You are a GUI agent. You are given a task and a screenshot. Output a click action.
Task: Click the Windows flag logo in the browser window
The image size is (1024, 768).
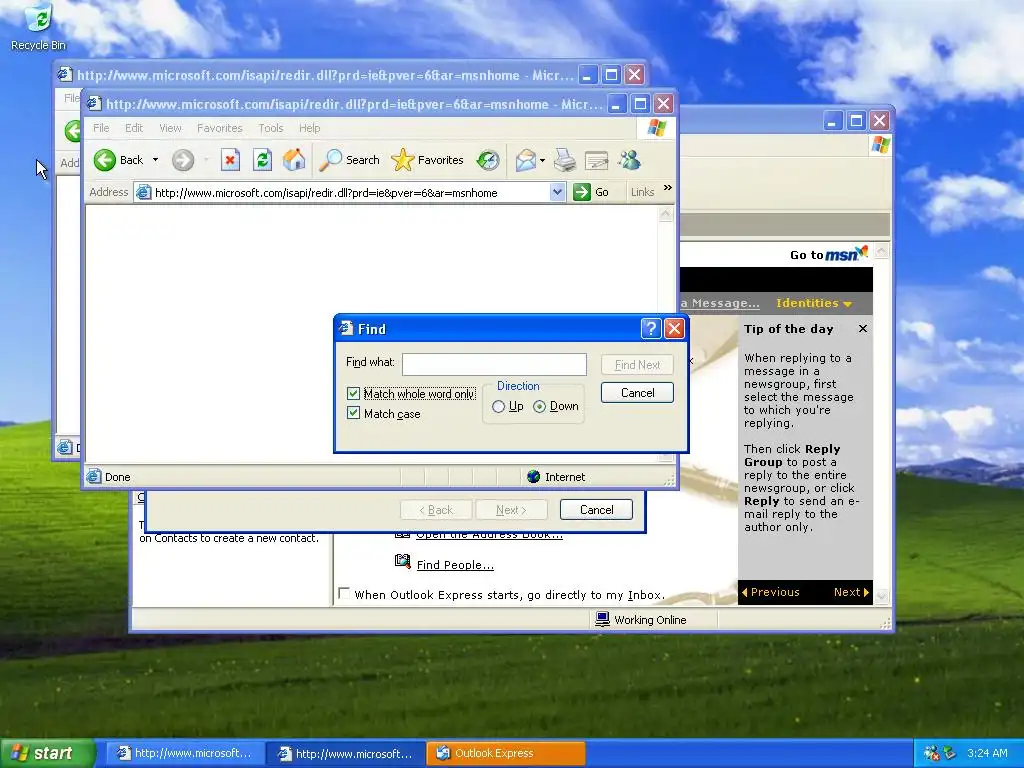point(656,127)
